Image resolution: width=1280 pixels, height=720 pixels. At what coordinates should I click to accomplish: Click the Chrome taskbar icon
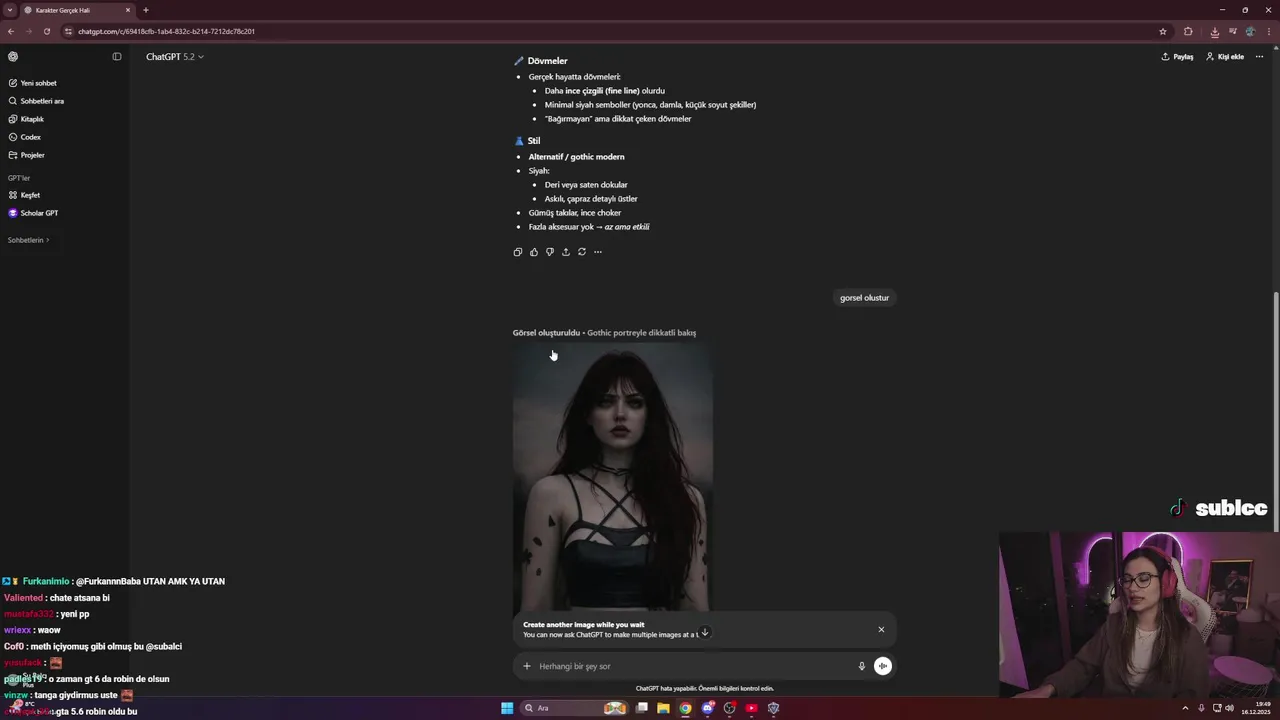pos(685,708)
